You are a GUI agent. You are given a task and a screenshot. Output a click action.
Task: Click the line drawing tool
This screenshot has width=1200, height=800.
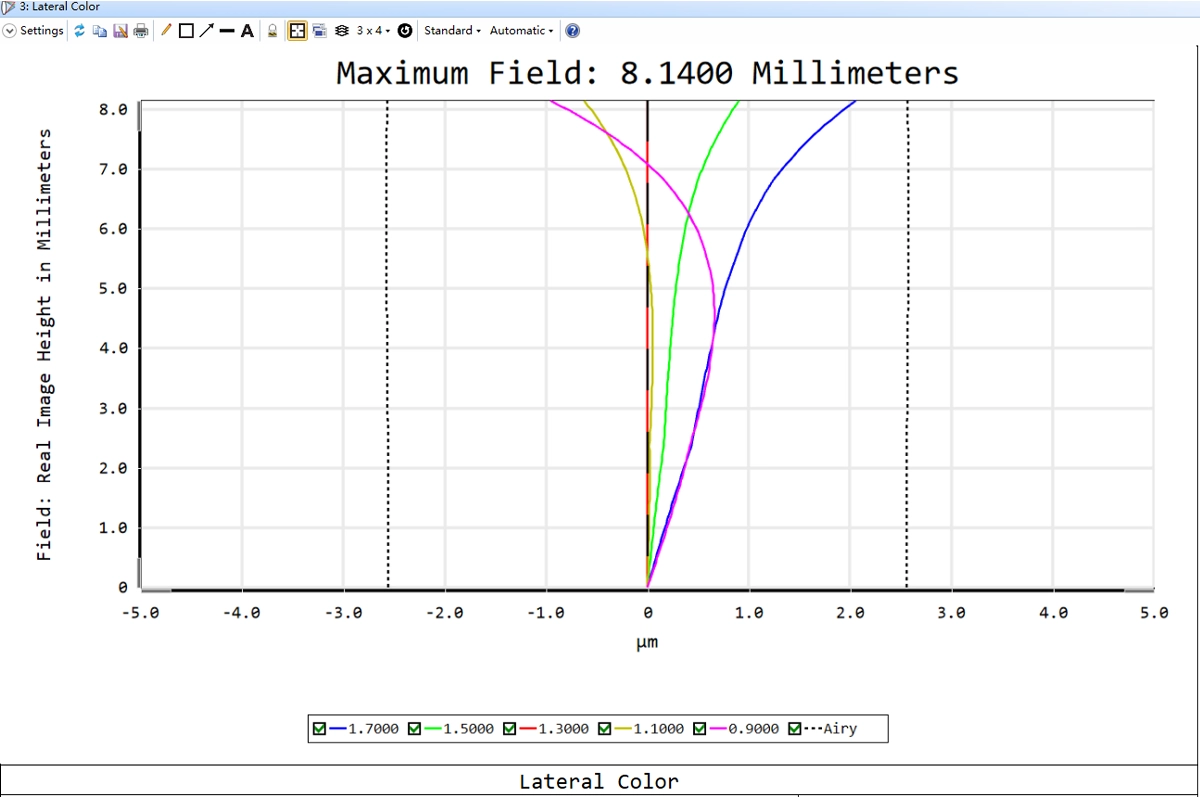tap(227, 31)
